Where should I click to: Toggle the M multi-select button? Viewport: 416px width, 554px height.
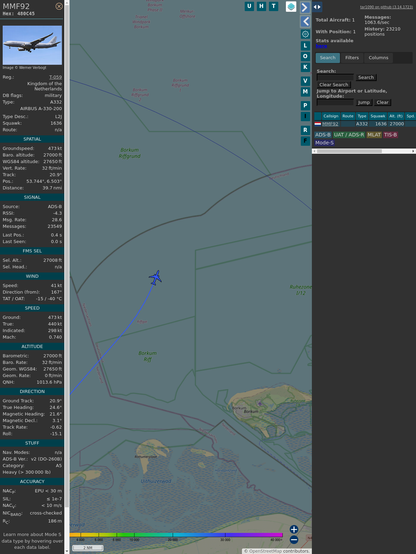(305, 92)
